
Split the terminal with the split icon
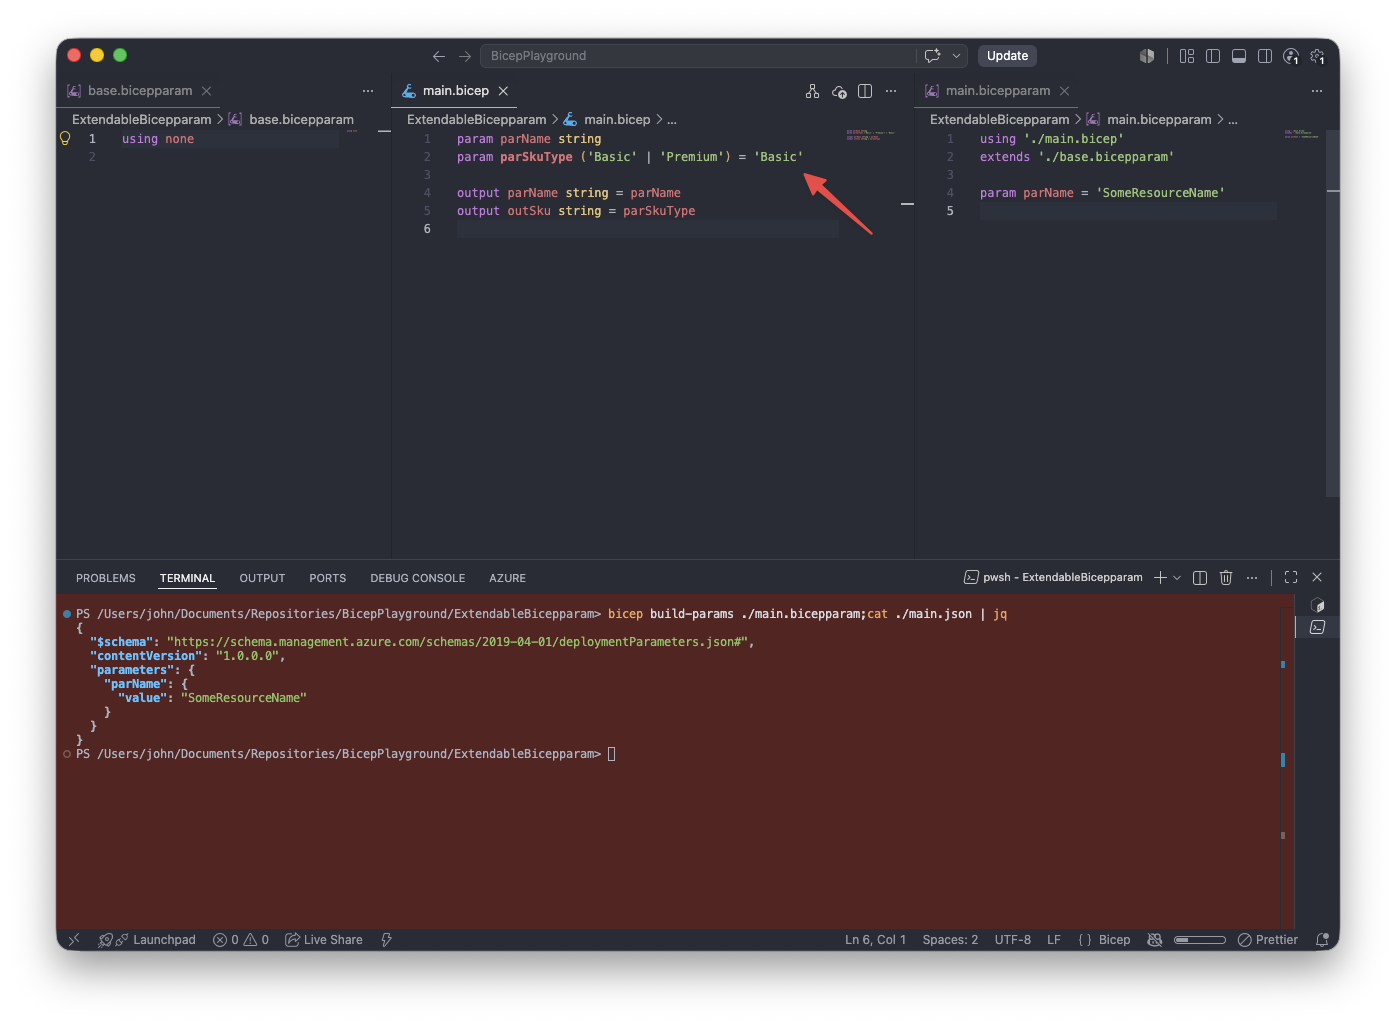coord(1200,577)
